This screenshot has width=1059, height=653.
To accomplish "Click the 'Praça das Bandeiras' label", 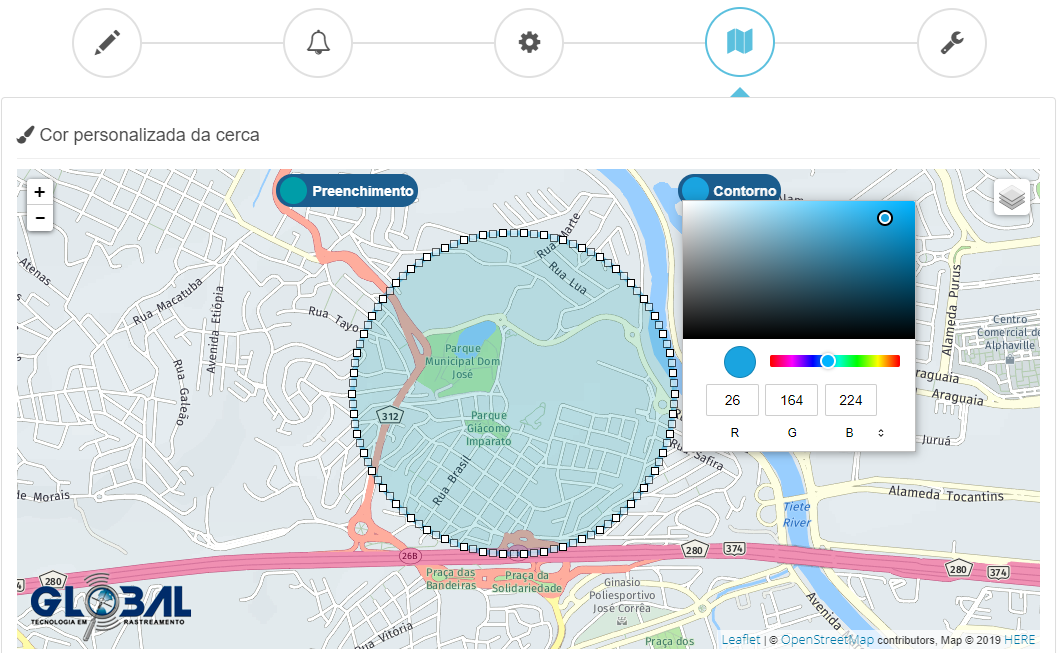I will click(450, 579).
